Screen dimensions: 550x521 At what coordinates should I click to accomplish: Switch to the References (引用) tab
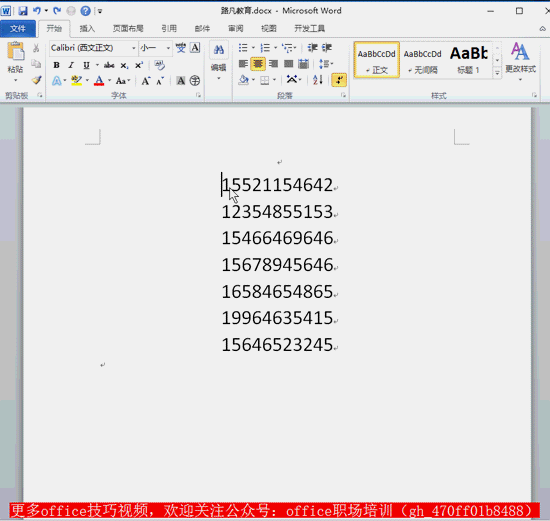[x=169, y=28]
